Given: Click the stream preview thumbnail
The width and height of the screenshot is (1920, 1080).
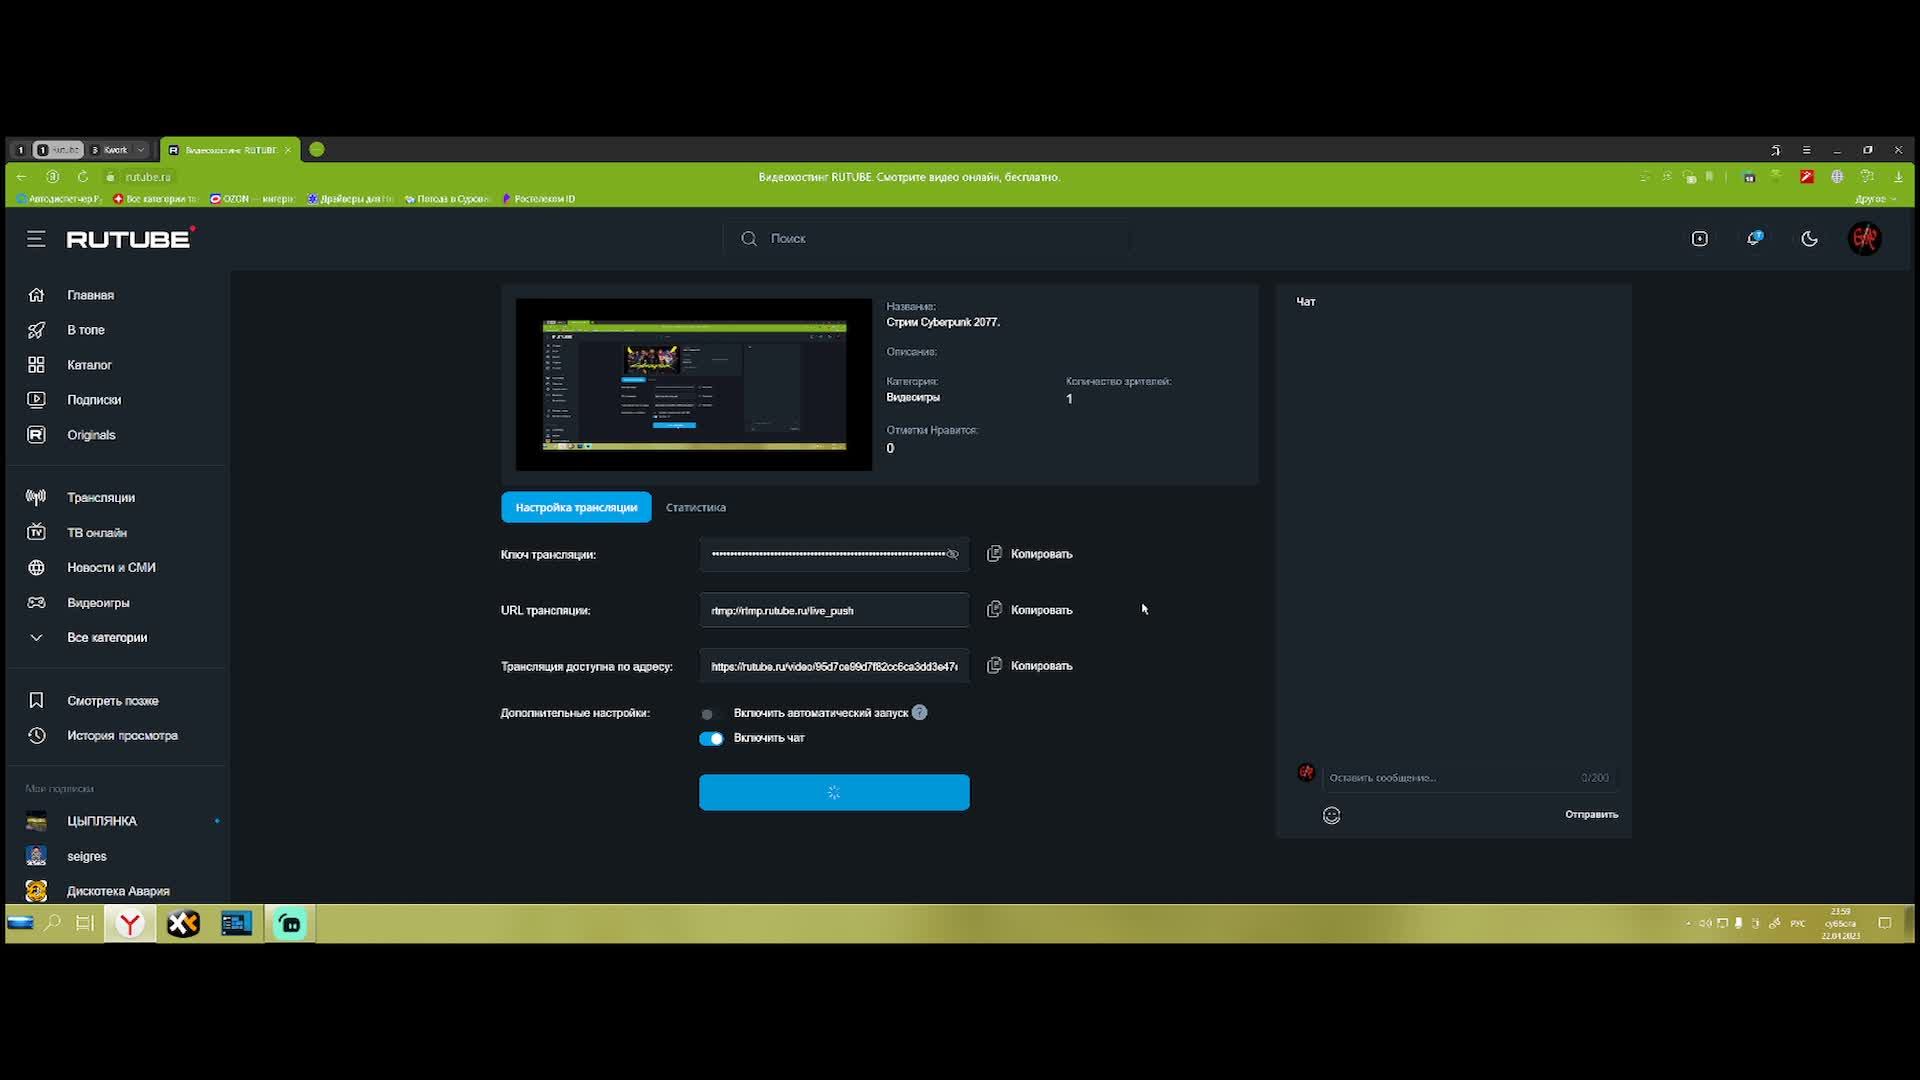Looking at the screenshot, I should point(694,384).
